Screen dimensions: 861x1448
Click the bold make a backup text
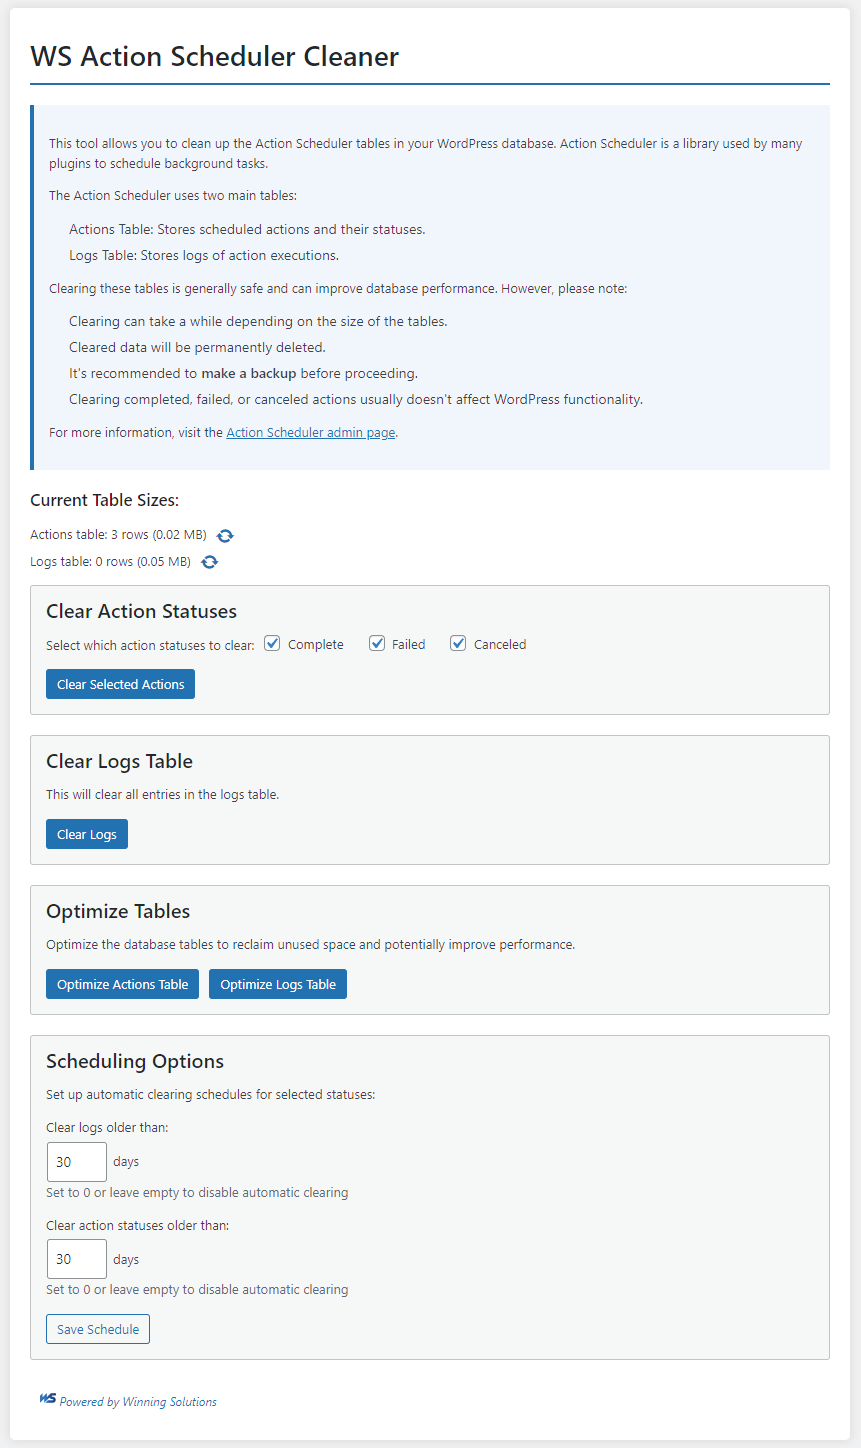[x=249, y=373]
